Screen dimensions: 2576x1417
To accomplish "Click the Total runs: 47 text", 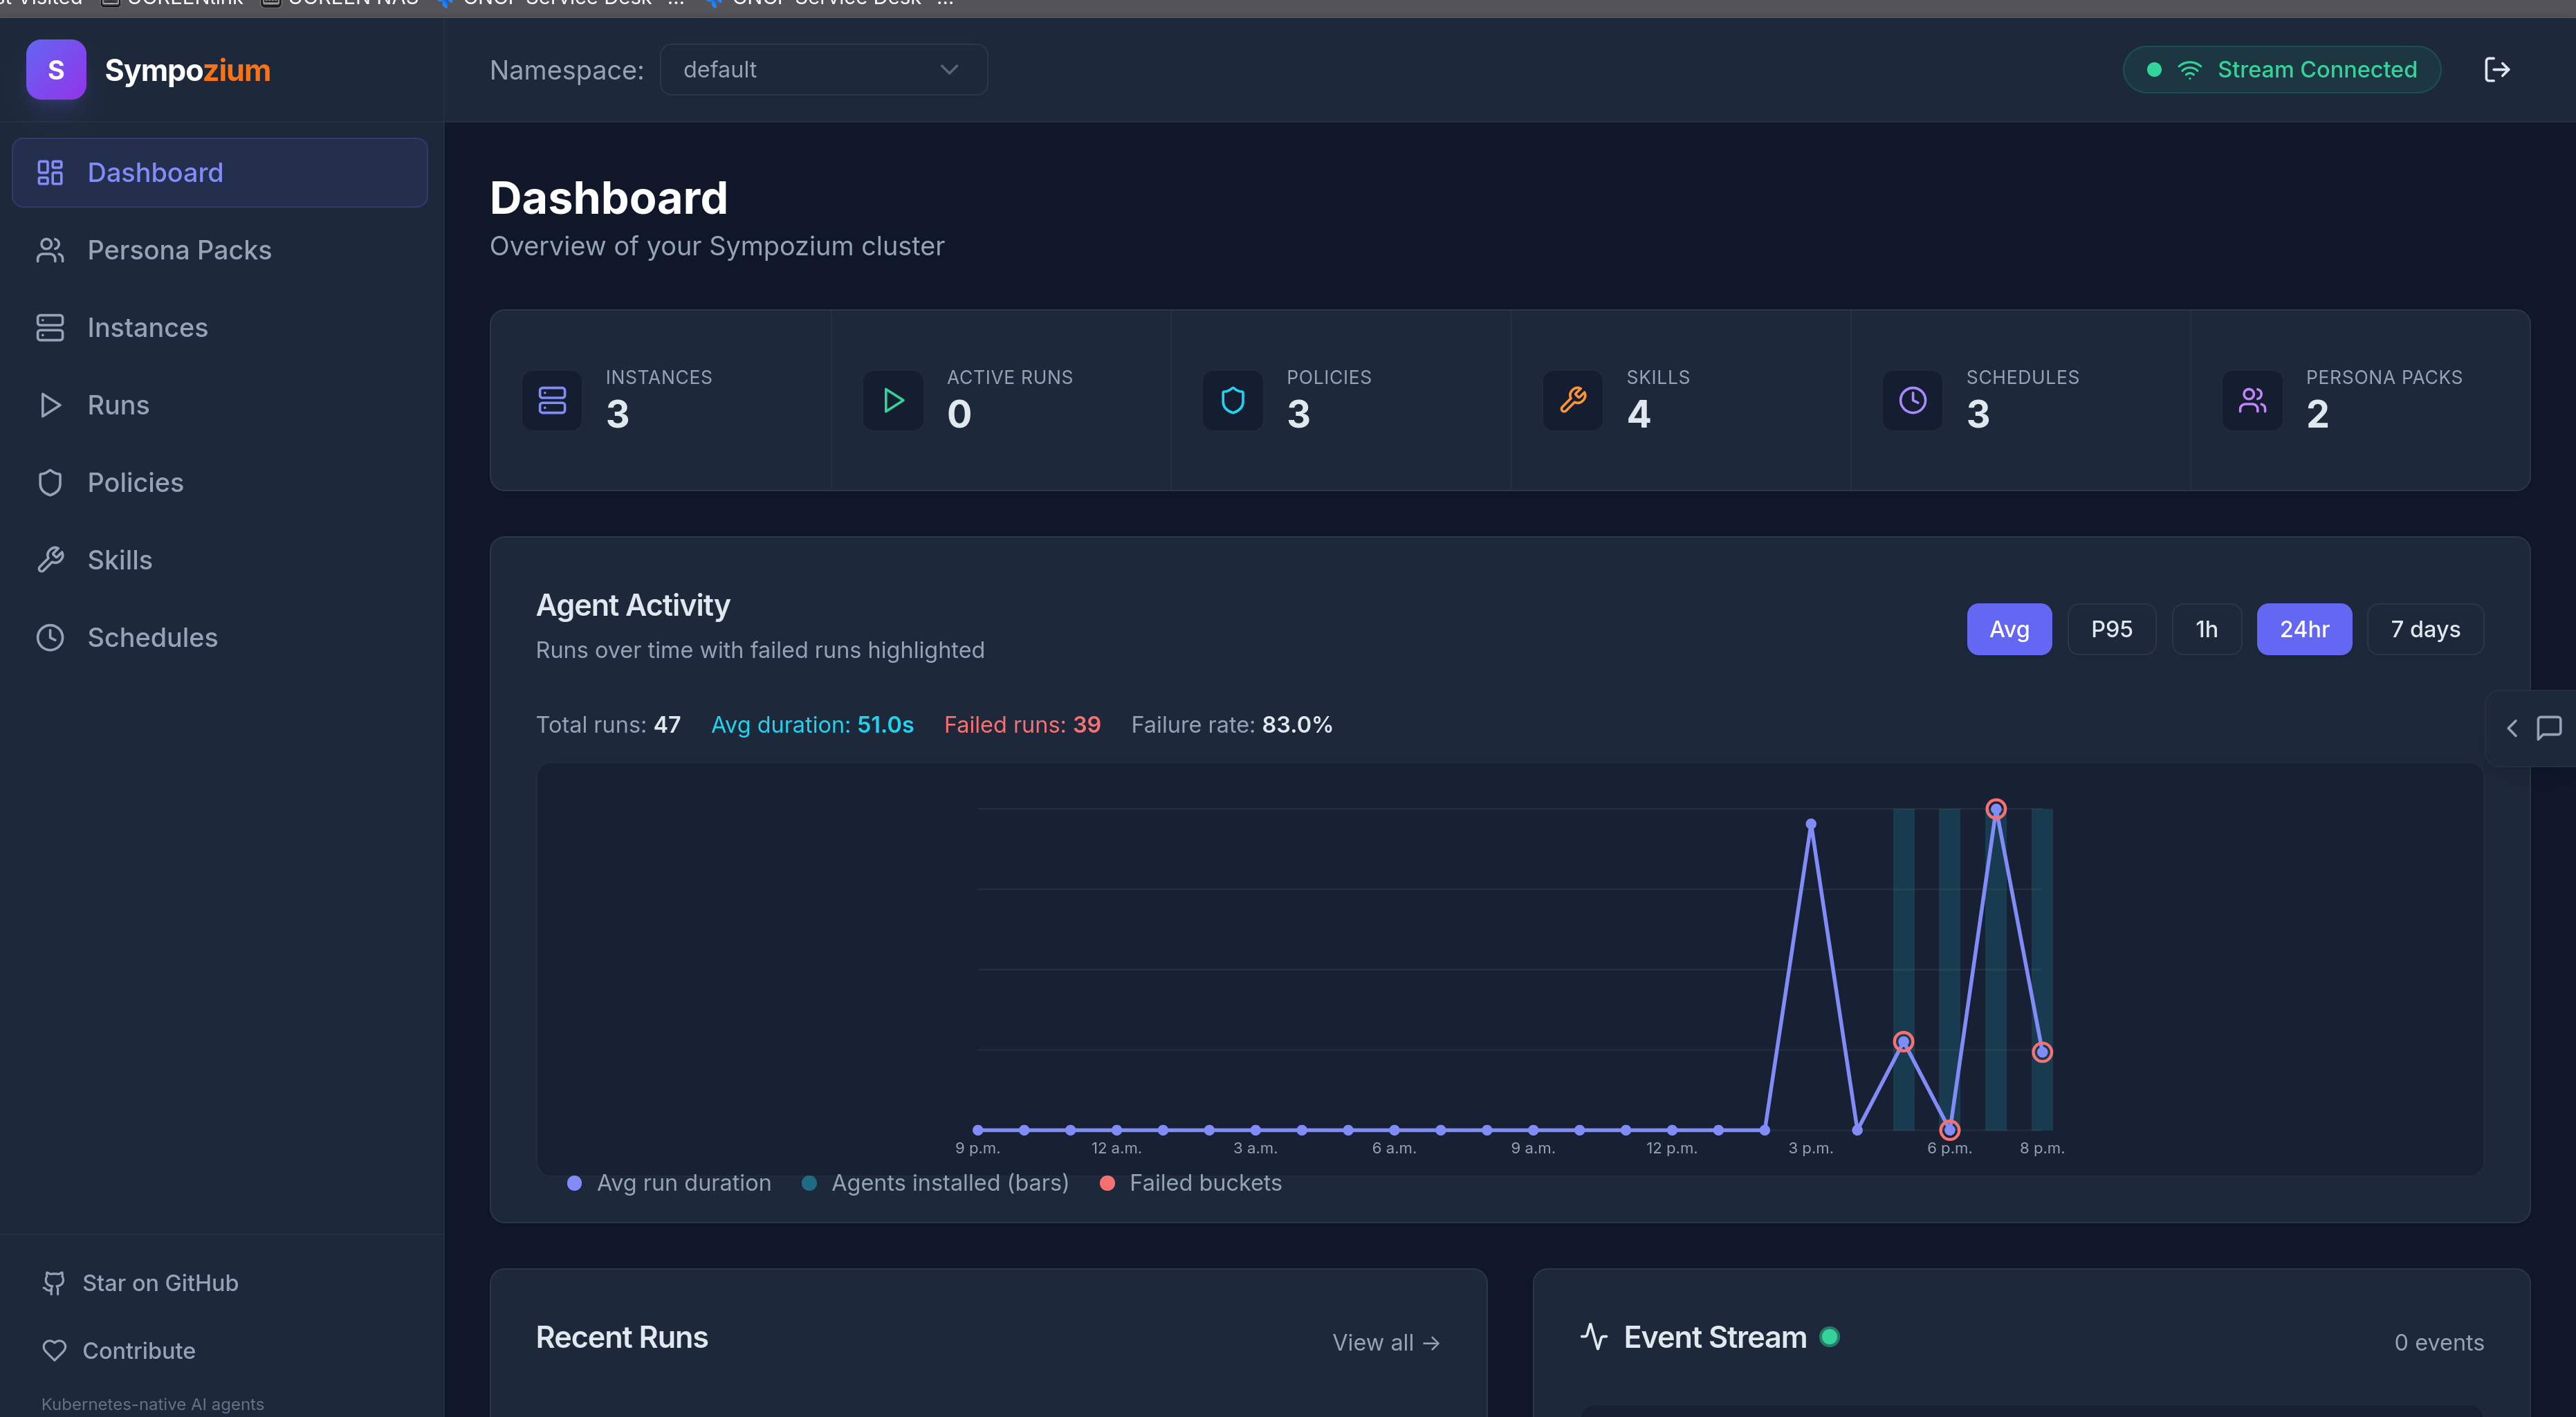I will pos(608,725).
